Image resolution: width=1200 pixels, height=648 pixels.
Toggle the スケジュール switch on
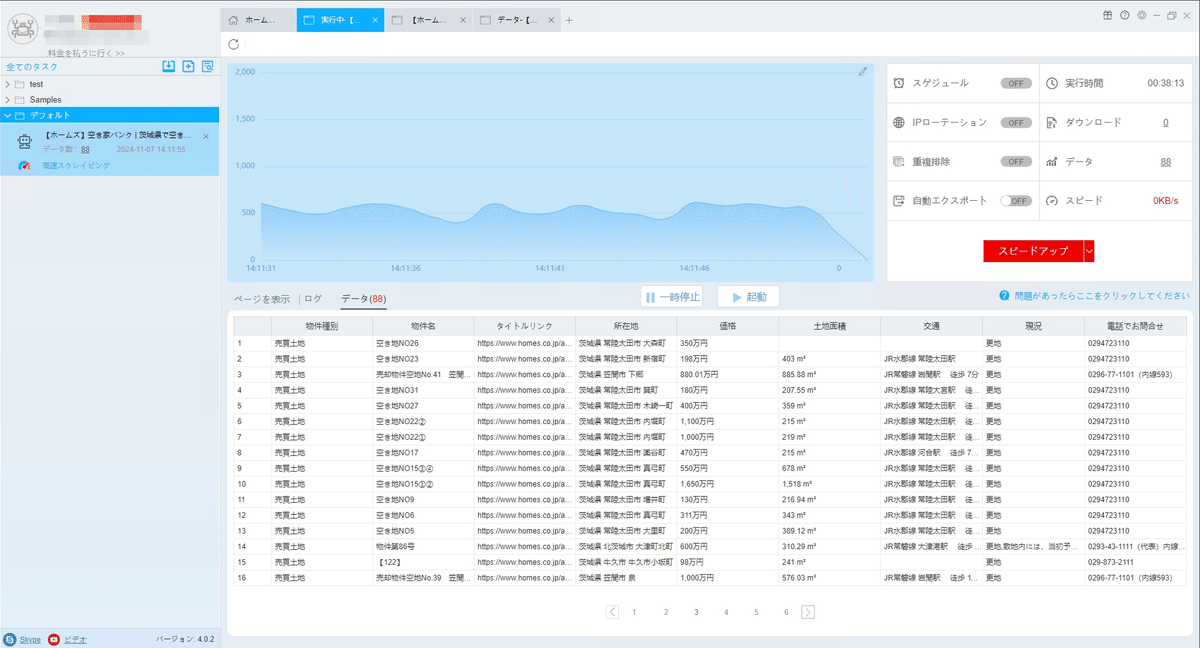(x=1016, y=83)
